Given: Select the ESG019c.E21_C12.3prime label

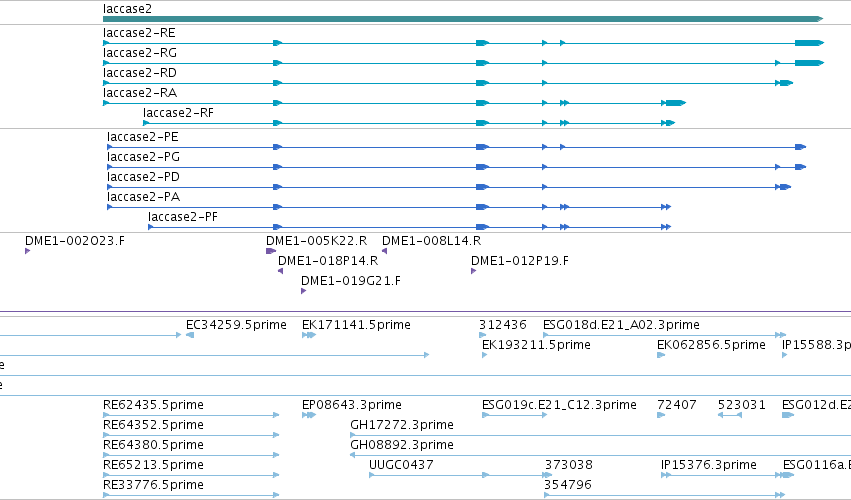Looking at the screenshot, I should pos(559,405).
